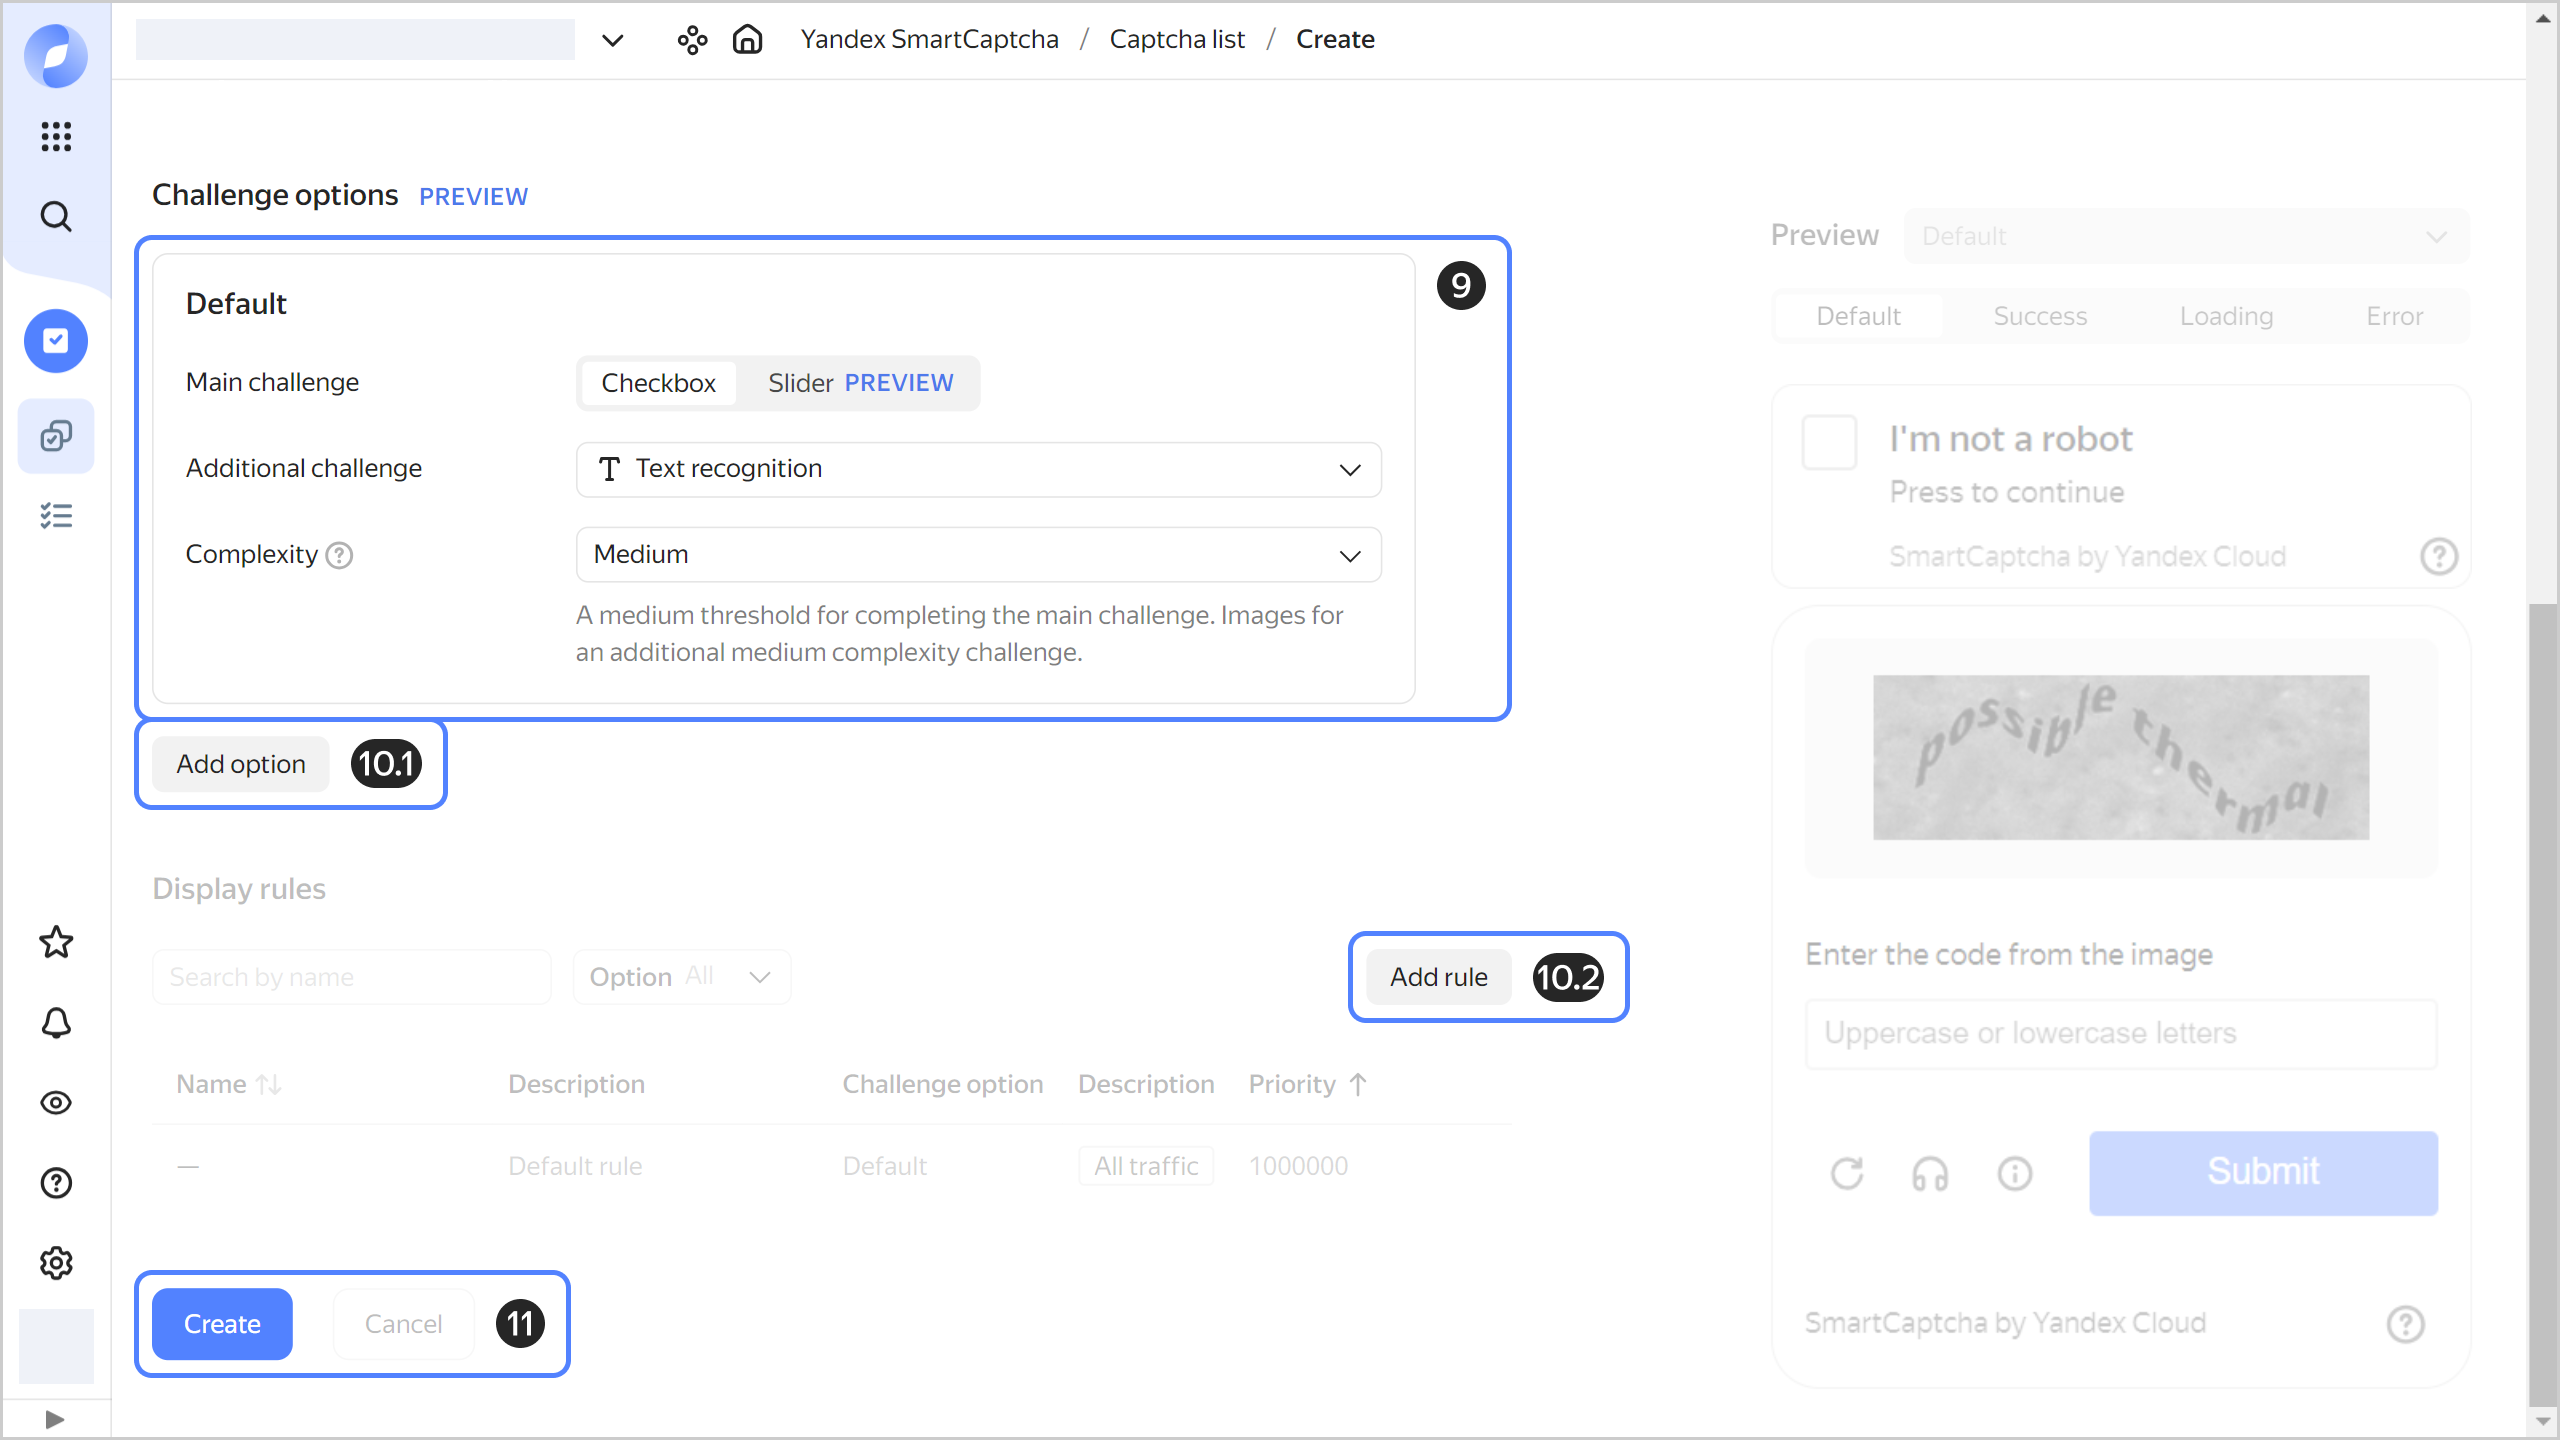Open the Additional challenge Text recognition dropdown
Viewport: 2560px width, 1440px height.
click(978, 469)
